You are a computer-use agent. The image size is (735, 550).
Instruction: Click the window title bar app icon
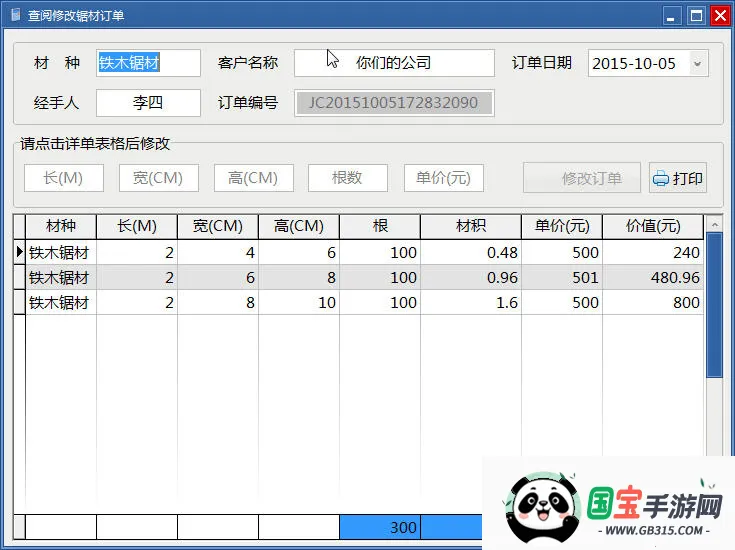(15, 15)
